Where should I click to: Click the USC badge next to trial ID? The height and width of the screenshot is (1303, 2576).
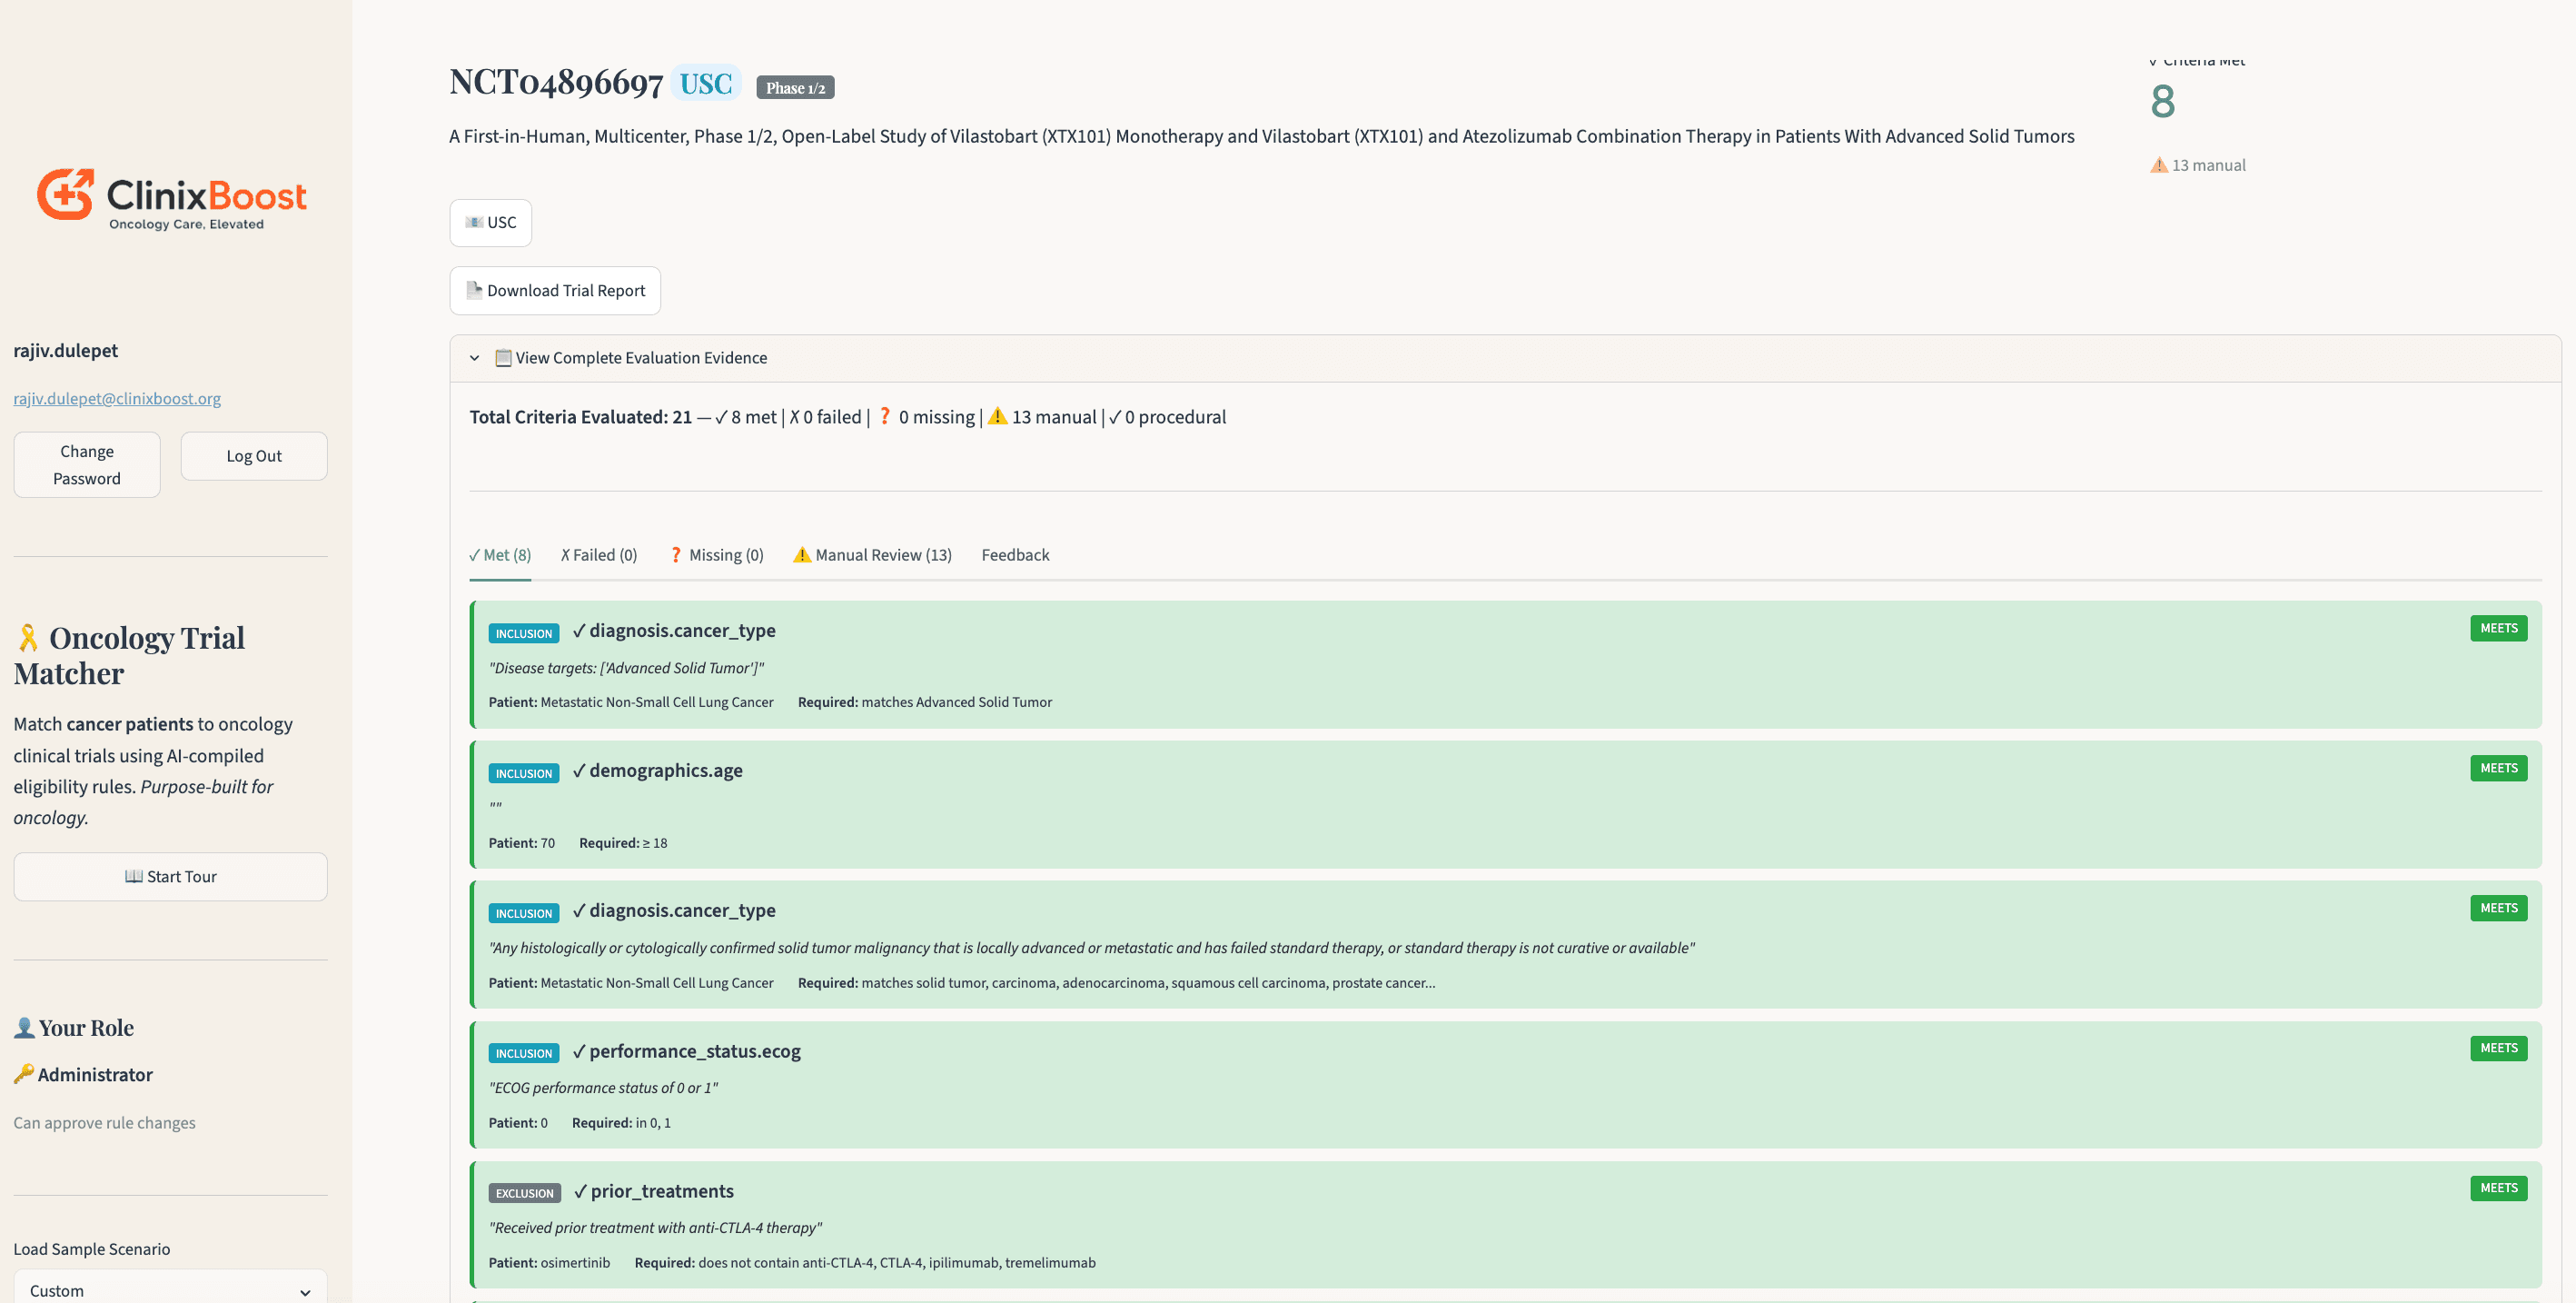point(706,83)
